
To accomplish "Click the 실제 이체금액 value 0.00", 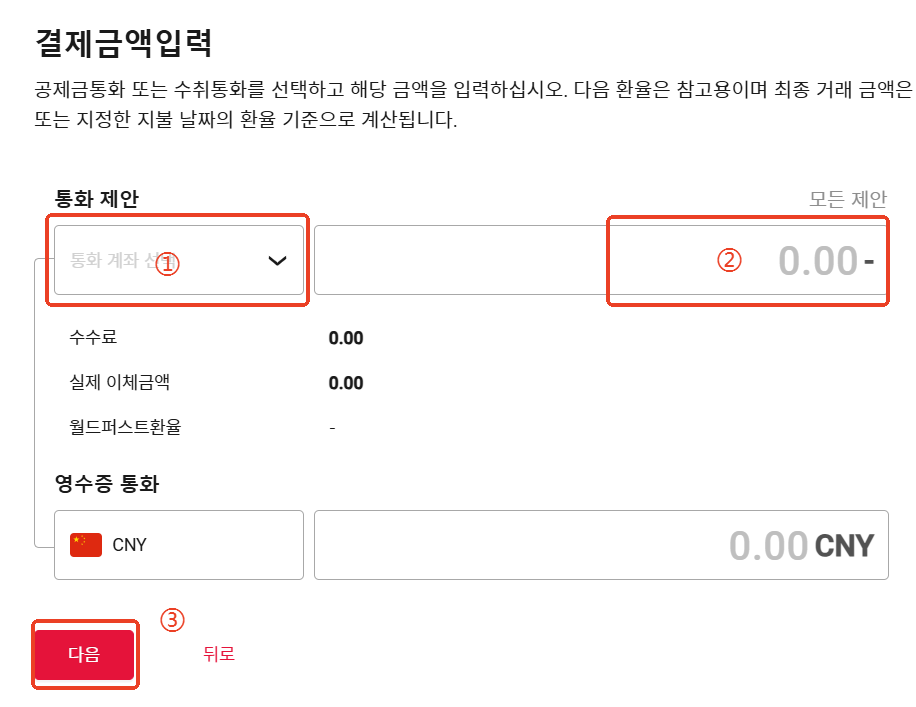I will point(346,383).
